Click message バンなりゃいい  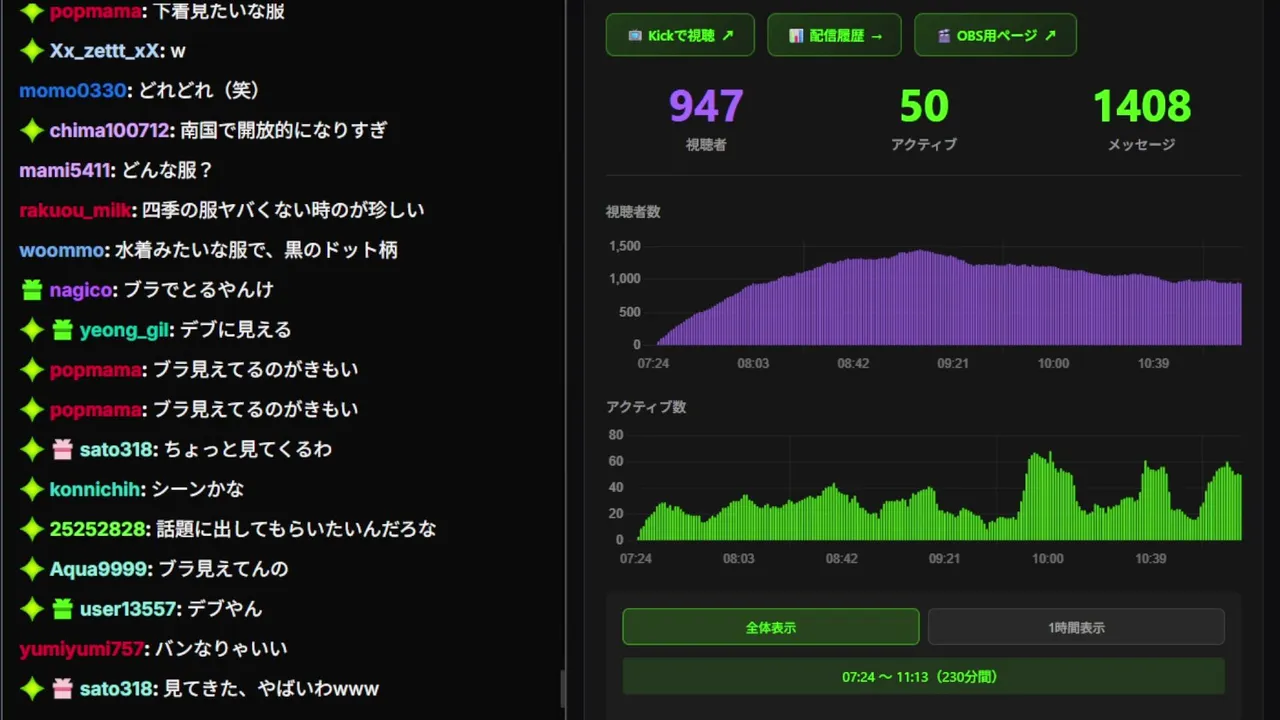pyautogui.click(x=220, y=649)
